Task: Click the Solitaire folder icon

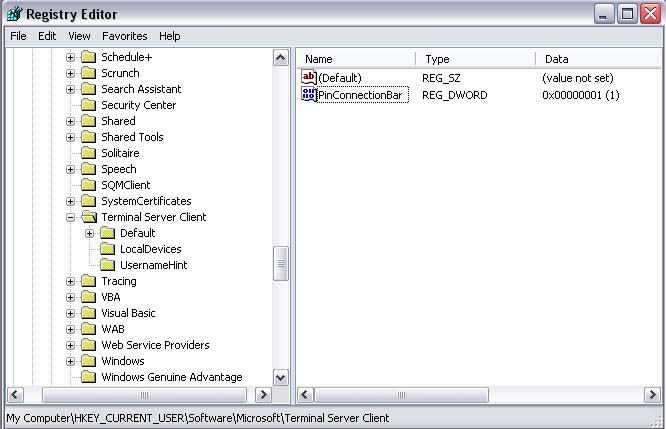Action: [88, 153]
